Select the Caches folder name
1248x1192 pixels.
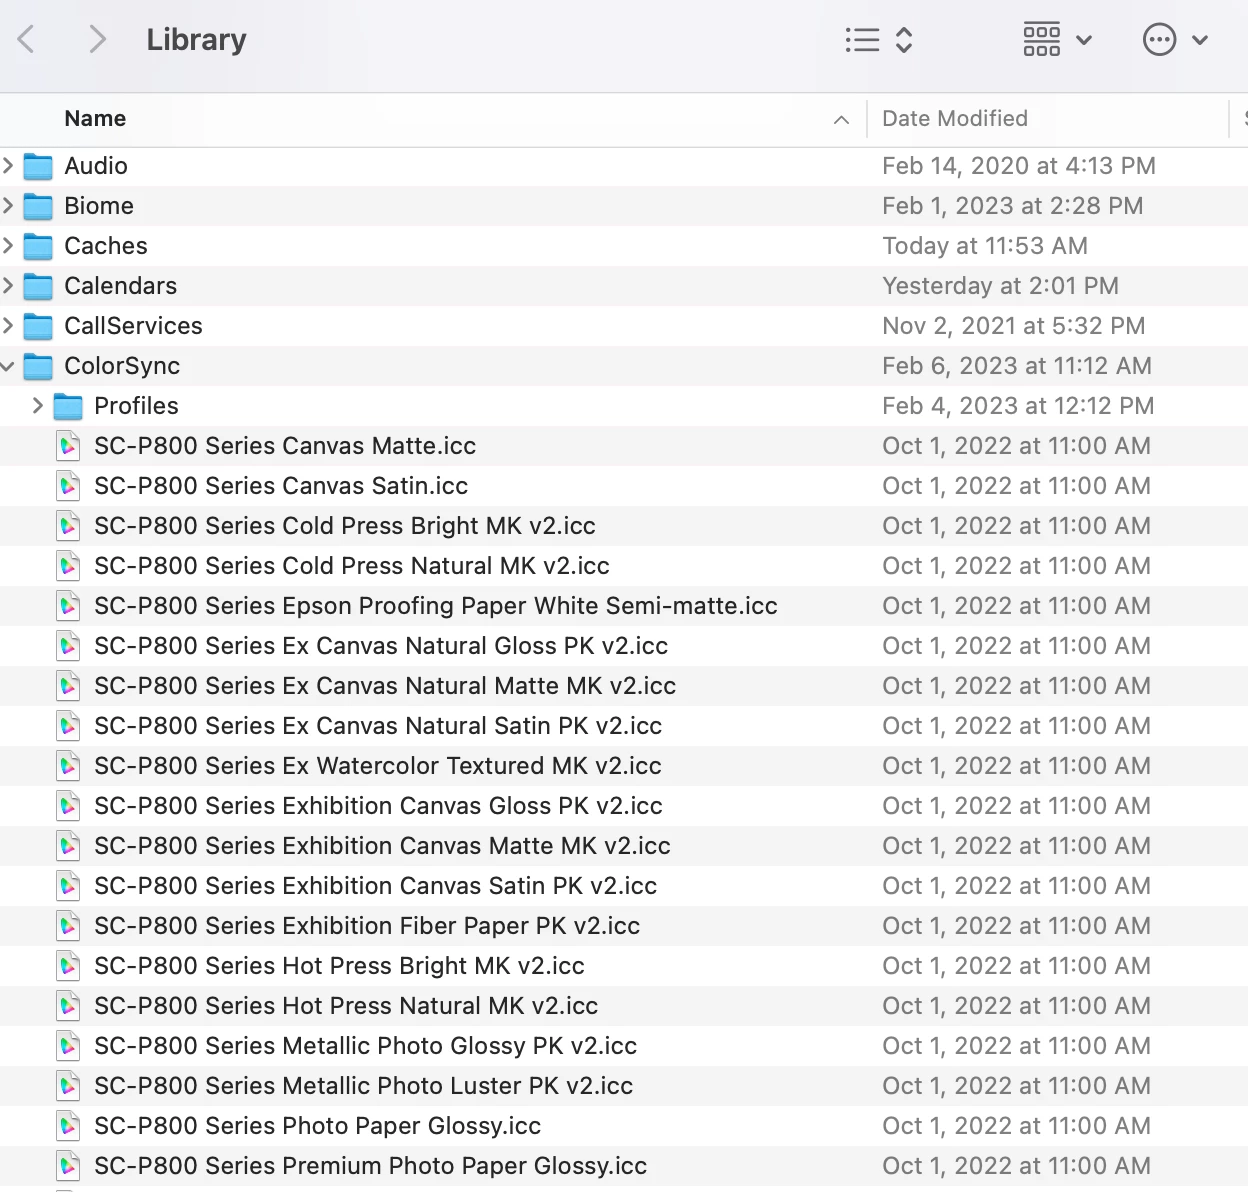coord(106,246)
